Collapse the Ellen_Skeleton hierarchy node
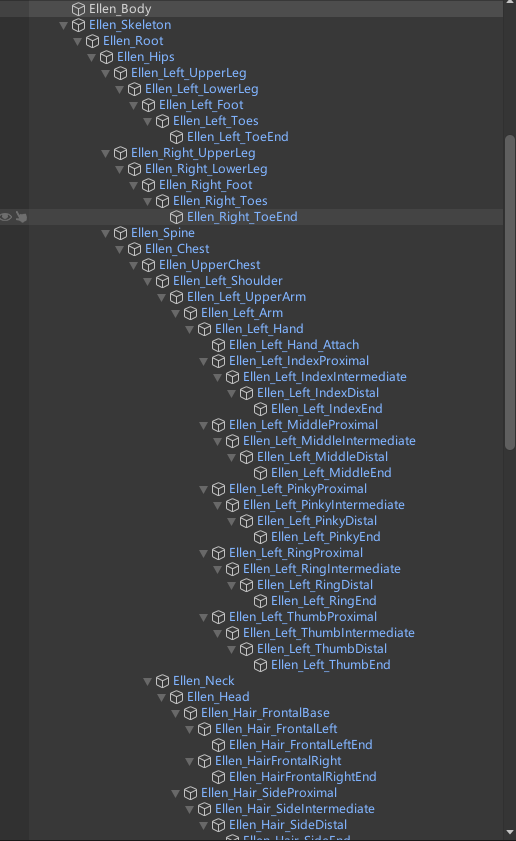 tap(63, 25)
